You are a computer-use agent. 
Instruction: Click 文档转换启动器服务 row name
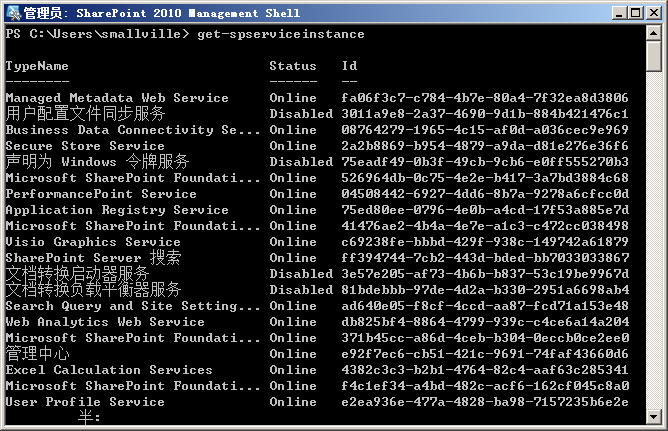78,274
